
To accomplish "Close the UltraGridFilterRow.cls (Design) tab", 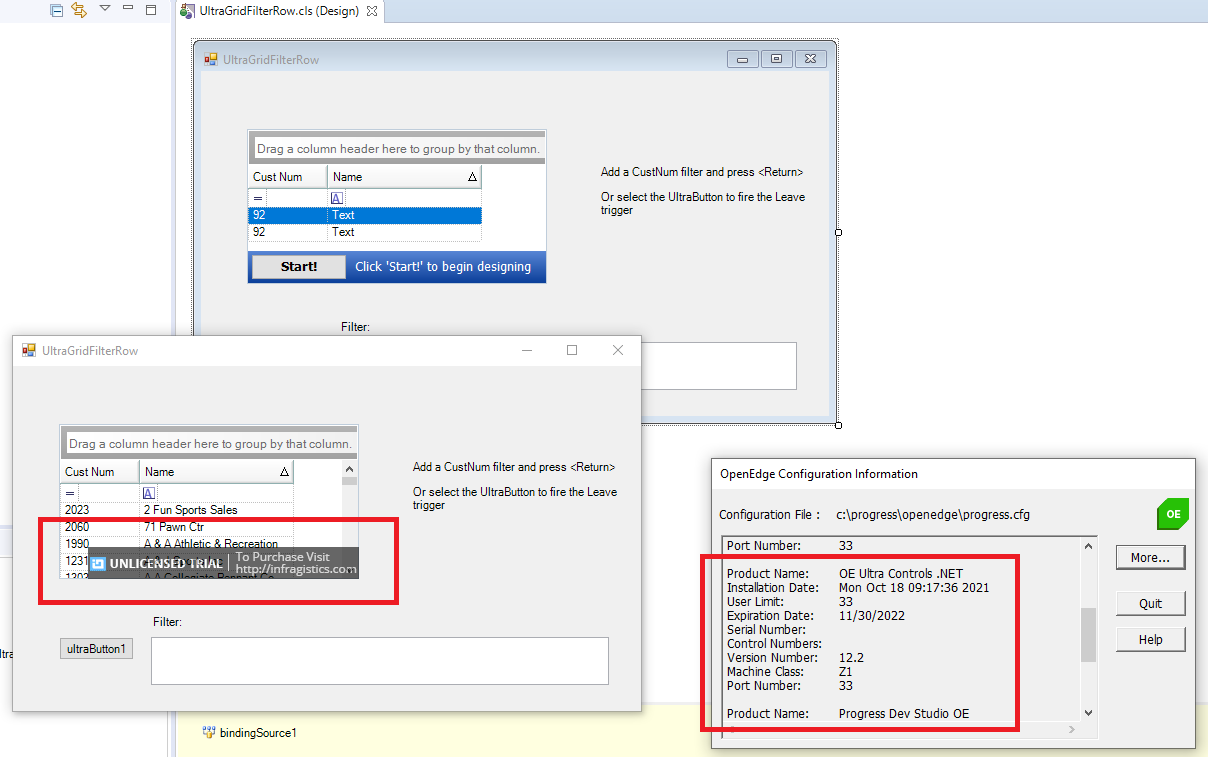I will [372, 11].
